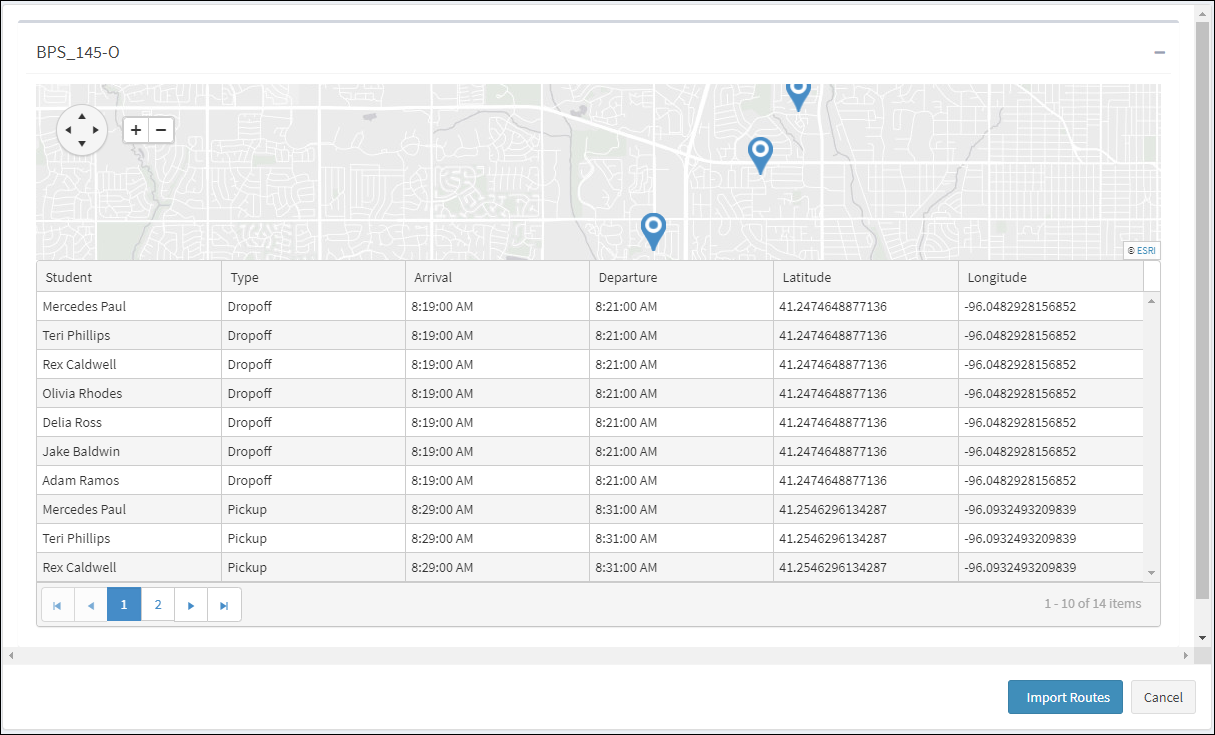Cancel the route import dialog
Screen dimensions: 1215x735
(1163, 697)
